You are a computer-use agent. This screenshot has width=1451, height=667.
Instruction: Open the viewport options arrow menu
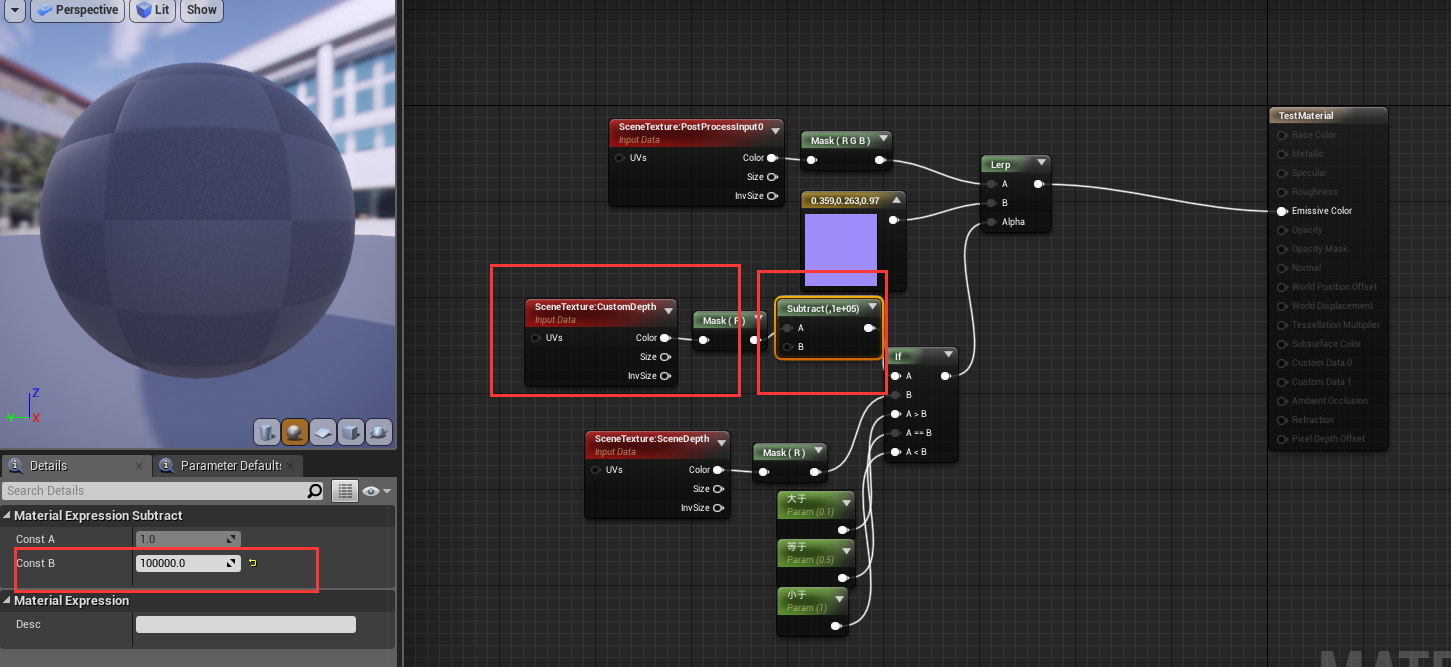(x=13, y=10)
